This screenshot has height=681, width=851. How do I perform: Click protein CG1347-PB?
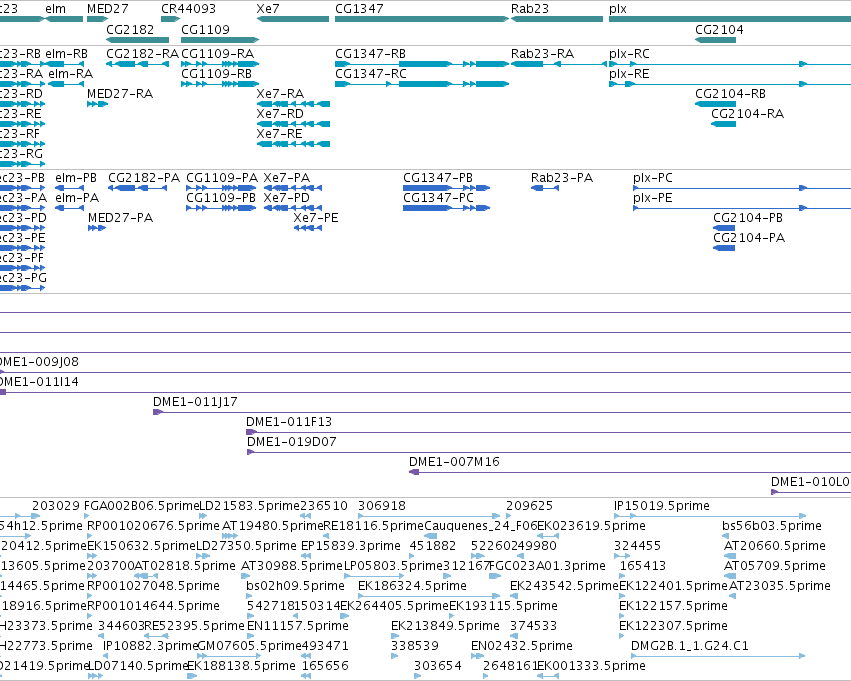pos(446,188)
